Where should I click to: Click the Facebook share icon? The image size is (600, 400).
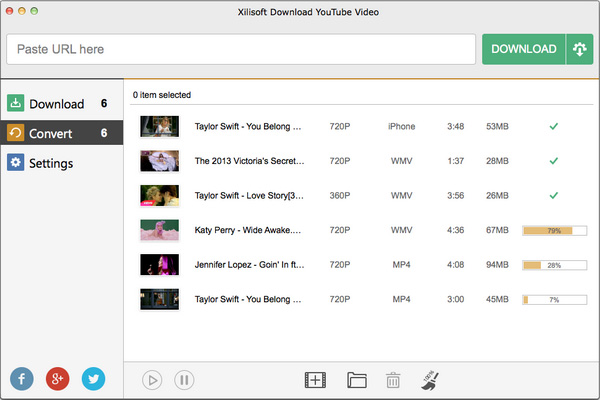[23, 378]
